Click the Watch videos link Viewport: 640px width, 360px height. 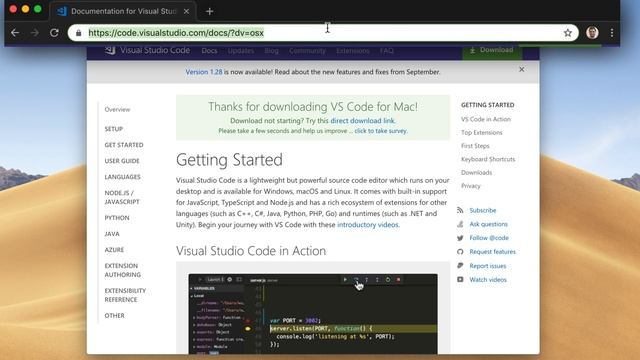pos(488,280)
